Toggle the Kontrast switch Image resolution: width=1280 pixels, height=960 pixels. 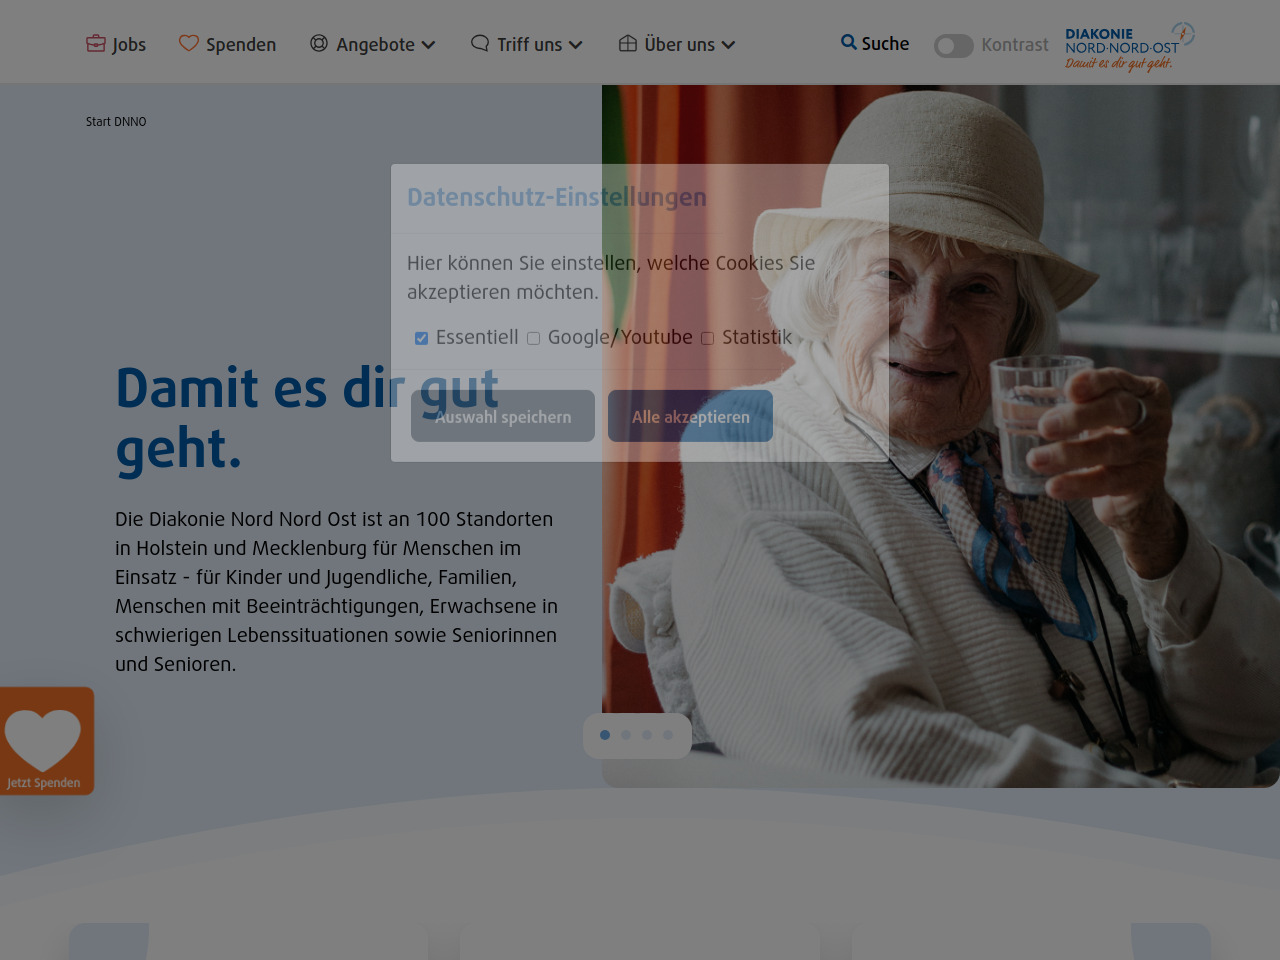pyautogui.click(x=953, y=46)
